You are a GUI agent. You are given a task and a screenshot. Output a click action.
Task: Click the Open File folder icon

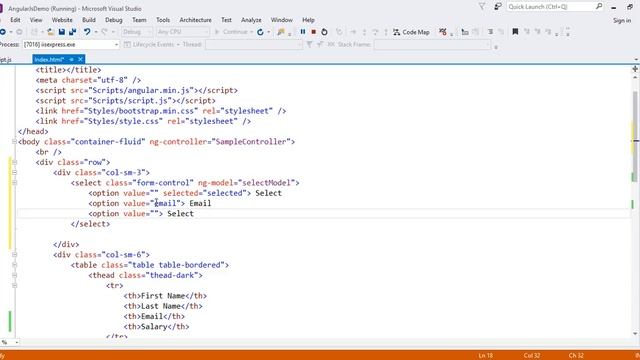51,32
